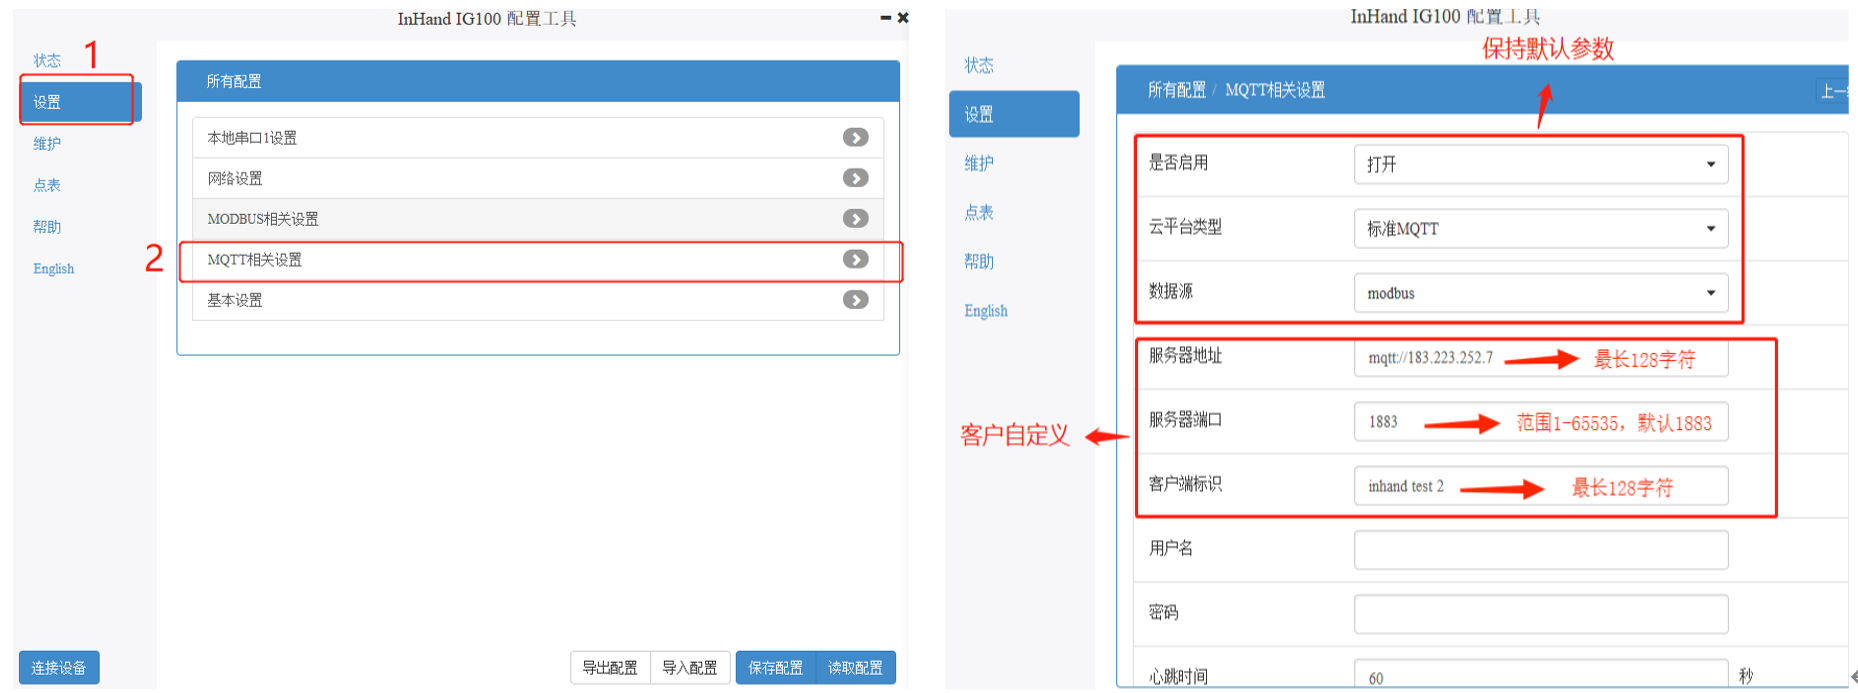The height and width of the screenshot is (693, 1858).
Task: Open 状态 in the MQTT settings window sidebar
Action: [x=979, y=65]
